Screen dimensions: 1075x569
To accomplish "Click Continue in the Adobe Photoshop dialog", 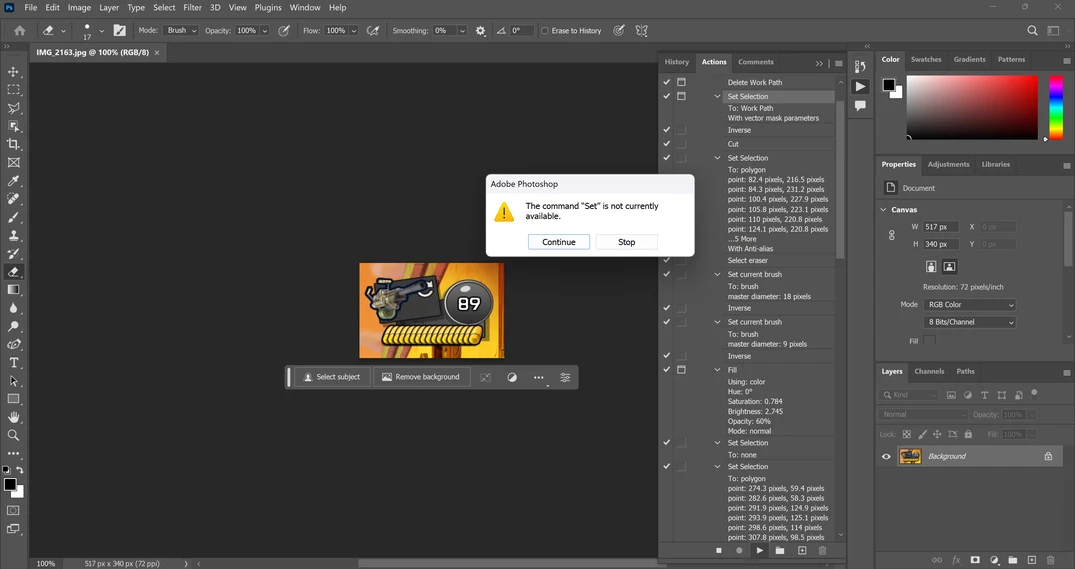I will tap(559, 242).
